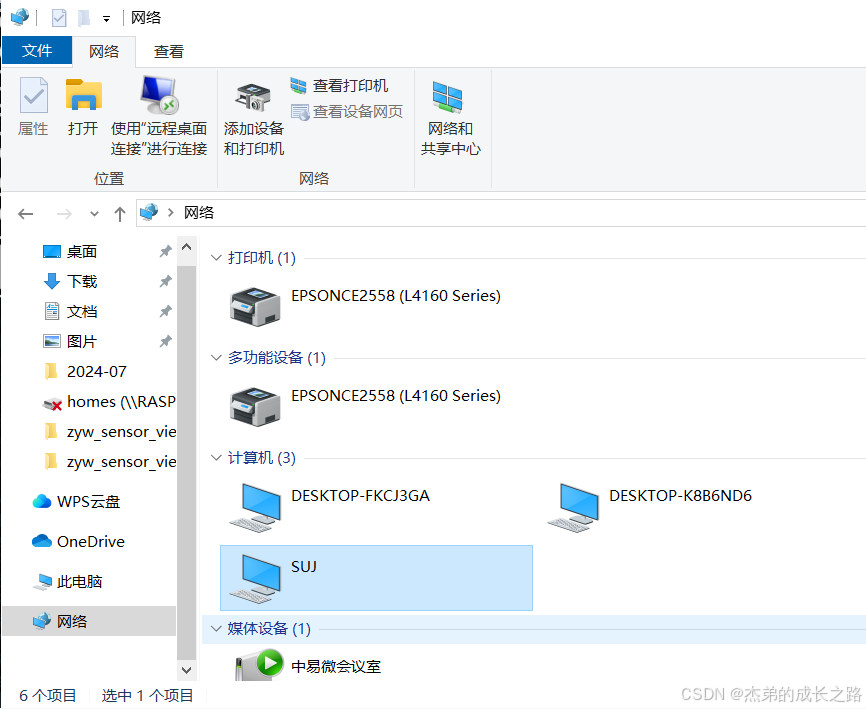The height and width of the screenshot is (709, 866).
Task: Unpin Downloads (下载) using its pin icon
Action: (x=165, y=282)
